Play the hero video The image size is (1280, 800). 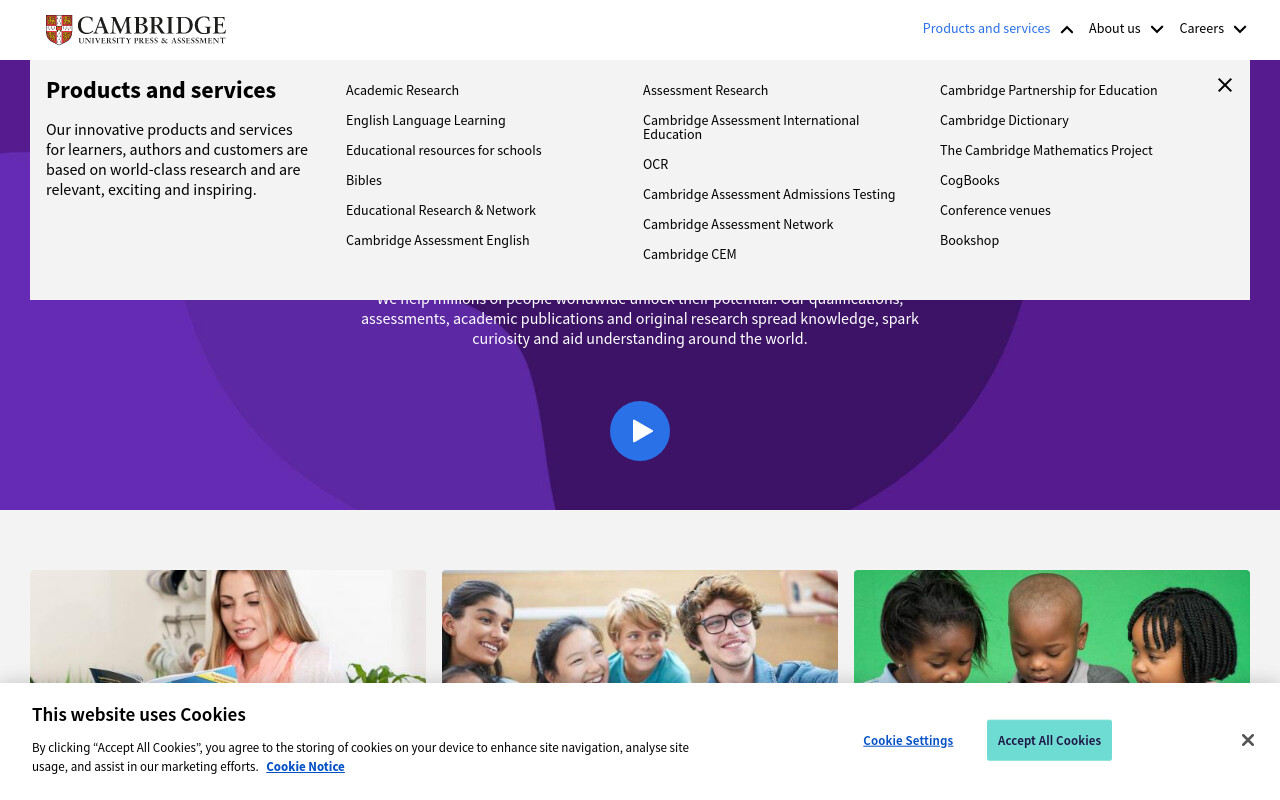click(x=640, y=431)
